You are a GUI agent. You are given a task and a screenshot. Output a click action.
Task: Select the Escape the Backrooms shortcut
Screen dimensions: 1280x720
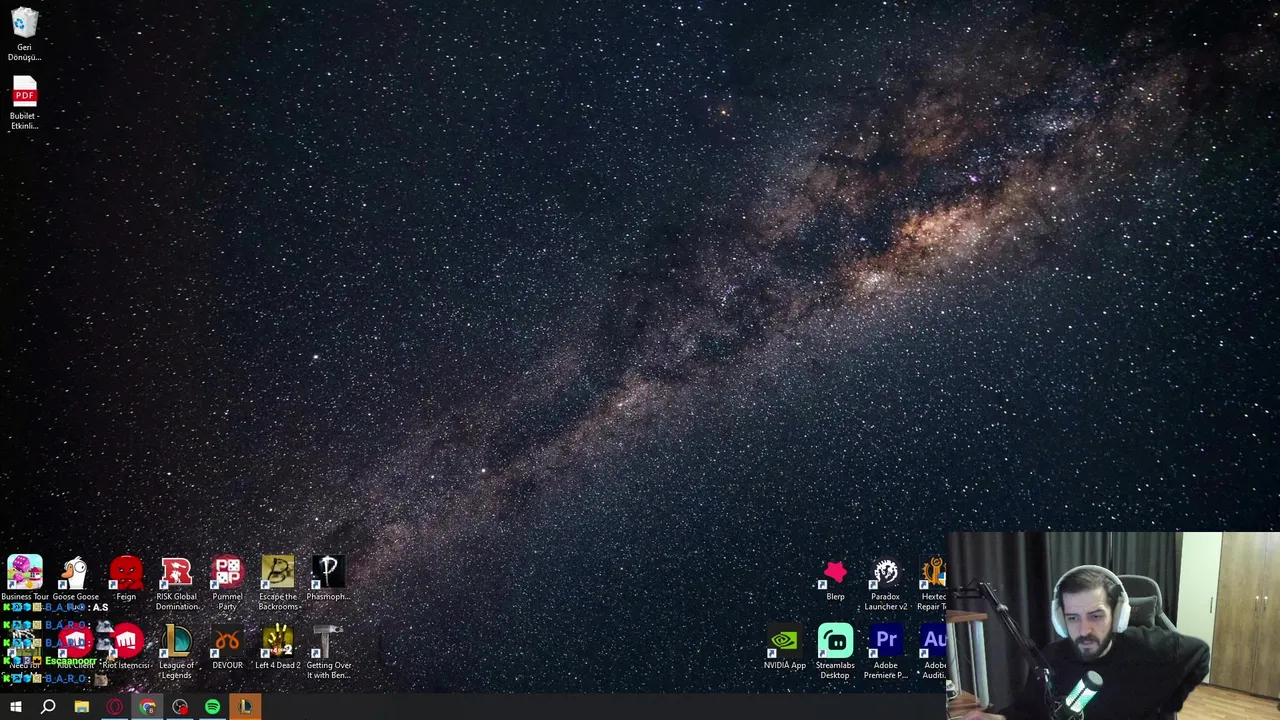(x=278, y=584)
